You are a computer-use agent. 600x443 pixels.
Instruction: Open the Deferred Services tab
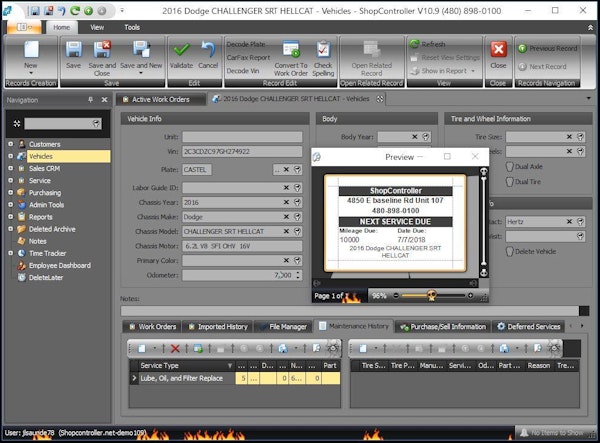(x=528, y=327)
